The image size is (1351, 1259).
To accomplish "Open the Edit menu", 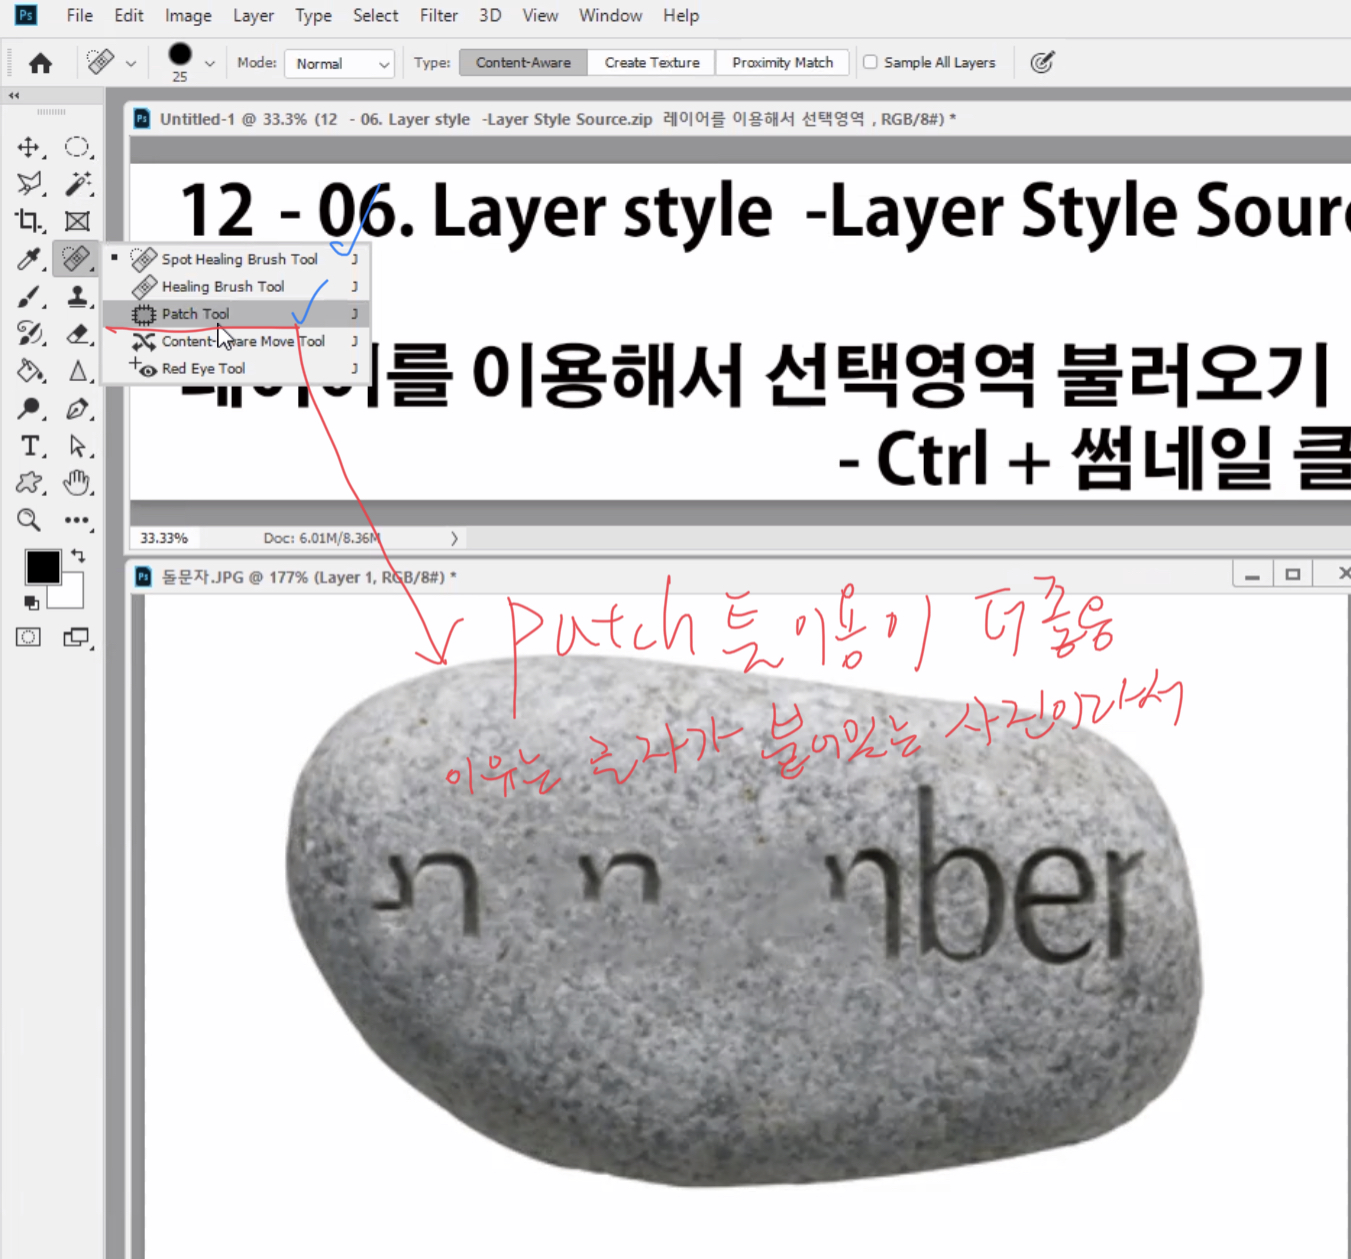I will pyautogui.click(x=128, y=15).
